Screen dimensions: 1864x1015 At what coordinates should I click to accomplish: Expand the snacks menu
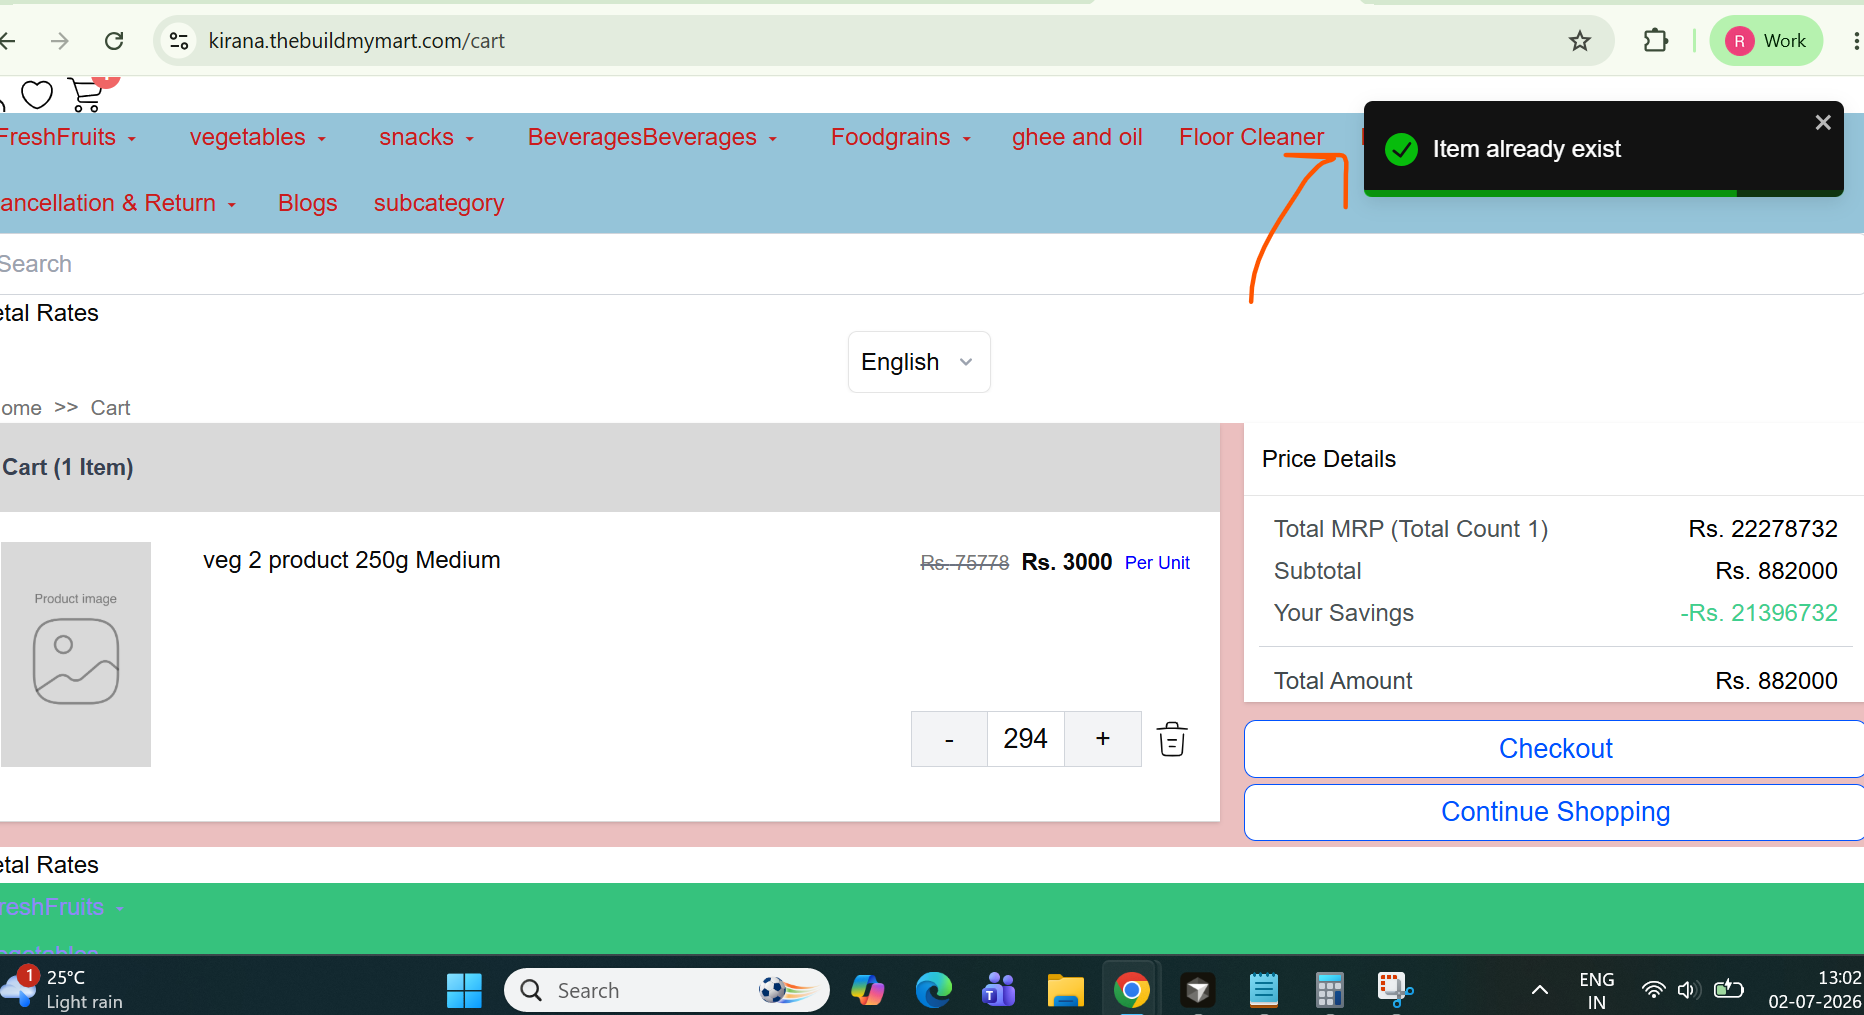pos(427,137)
